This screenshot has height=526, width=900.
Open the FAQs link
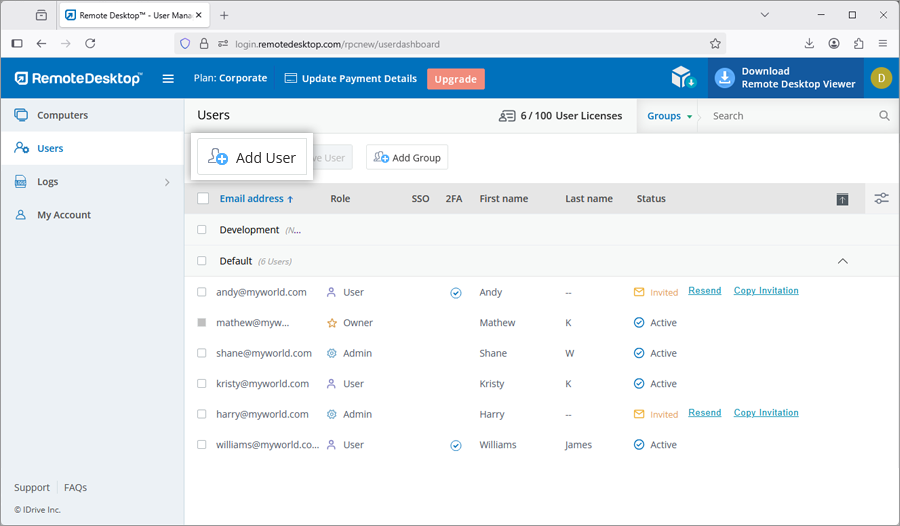(x=75, y=488)
